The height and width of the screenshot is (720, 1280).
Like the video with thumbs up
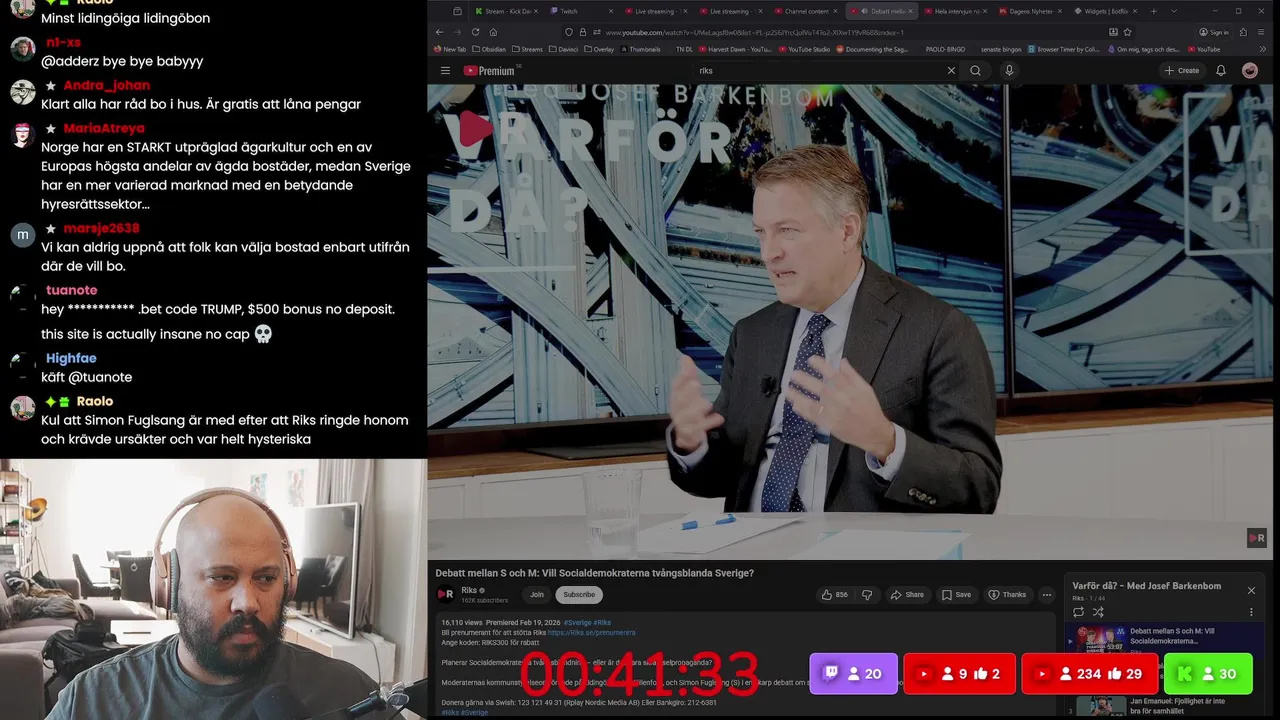click(834, 594)
